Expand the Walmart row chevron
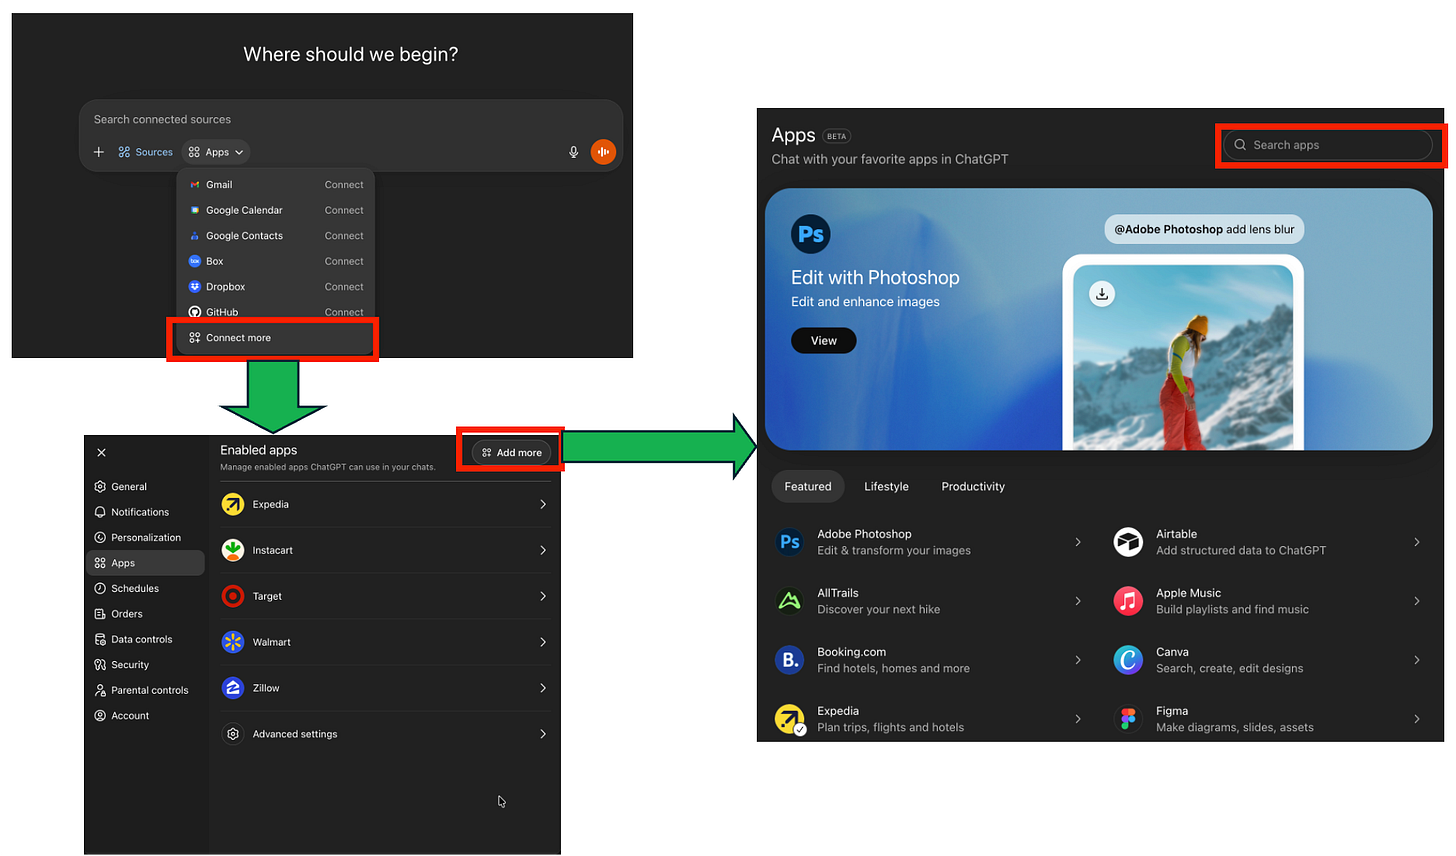1456x856 pixels. click(543, 642)
